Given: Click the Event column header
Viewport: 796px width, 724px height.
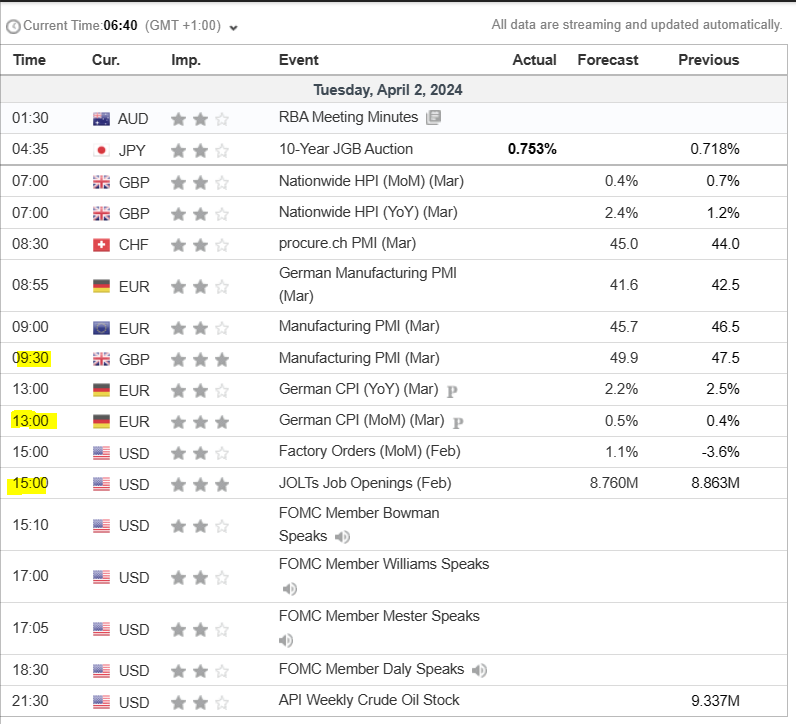Looking at the screenshot, I should [x=299, y=60].
